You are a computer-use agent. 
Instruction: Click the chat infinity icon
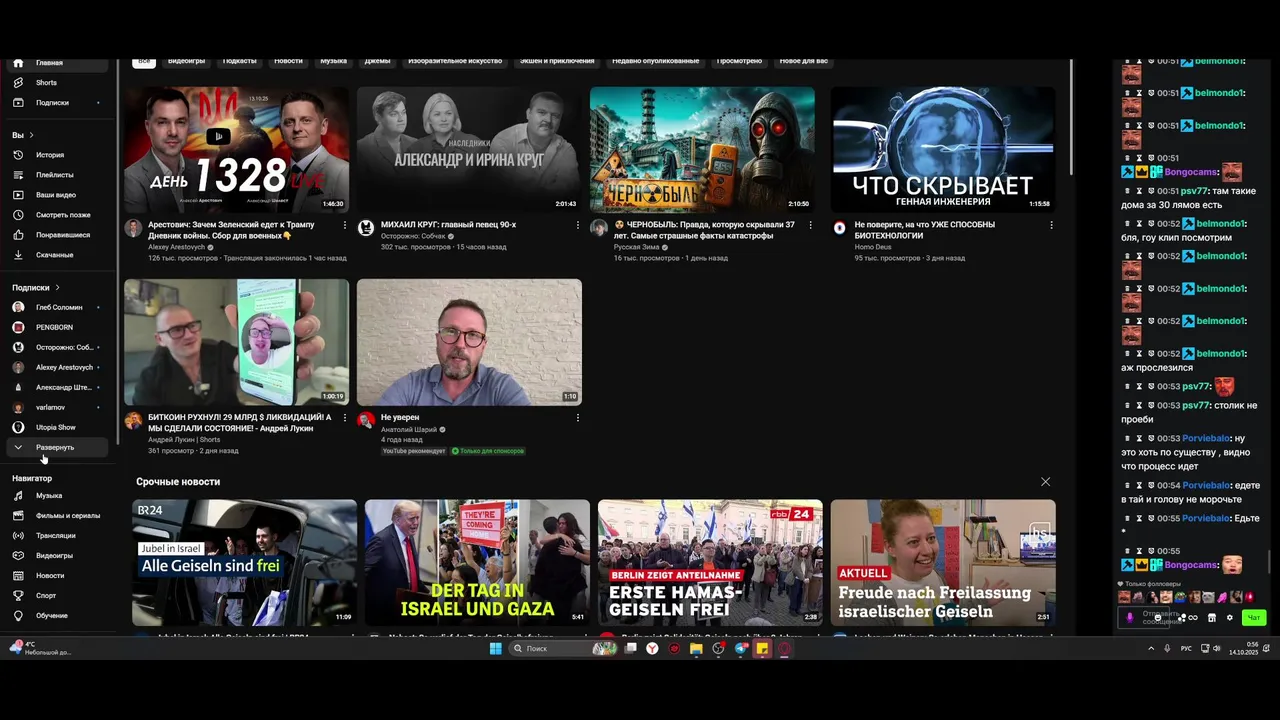click(1193, 618)
